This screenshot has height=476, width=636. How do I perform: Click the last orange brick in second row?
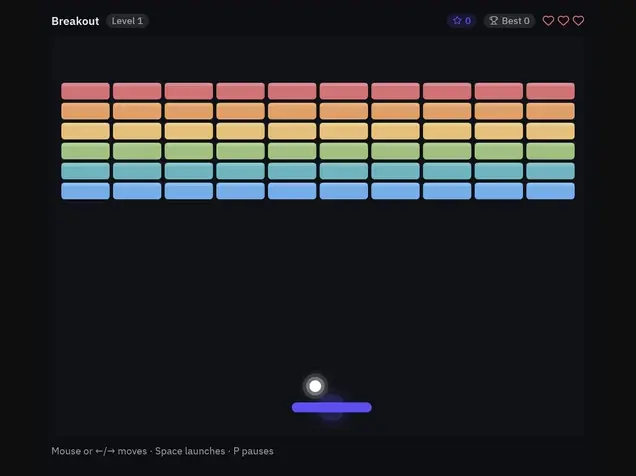[x=550, y=111]
